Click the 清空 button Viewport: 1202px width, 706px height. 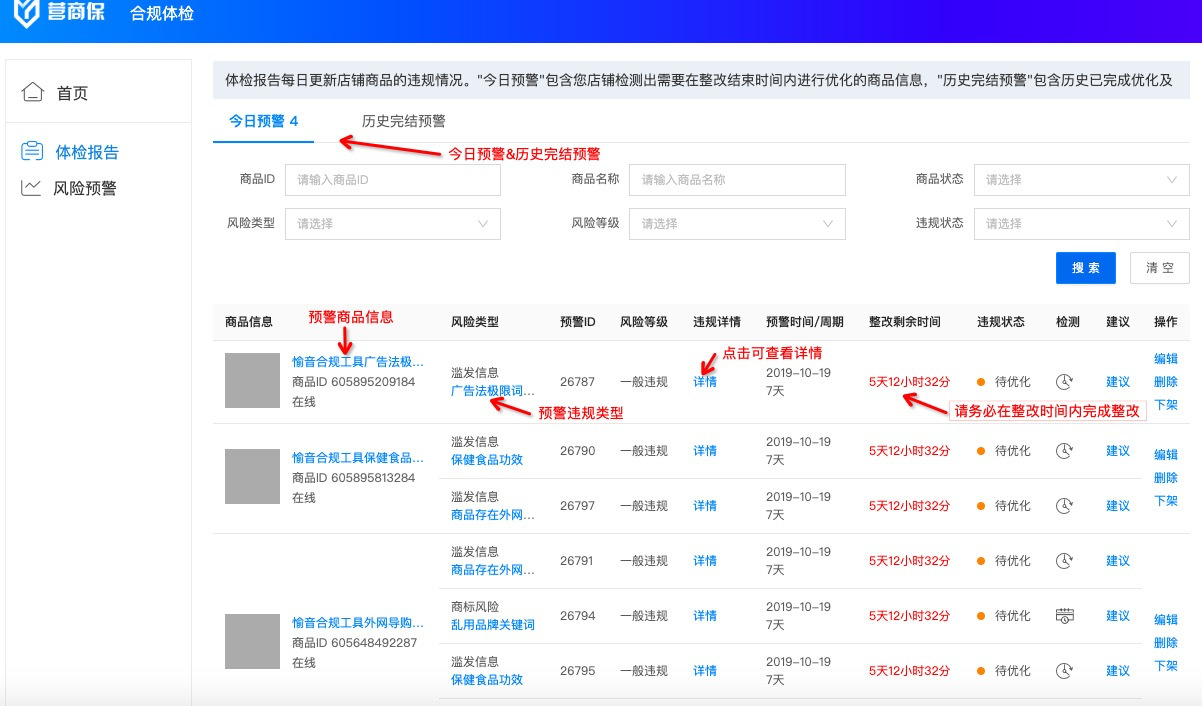point(1159,268)
